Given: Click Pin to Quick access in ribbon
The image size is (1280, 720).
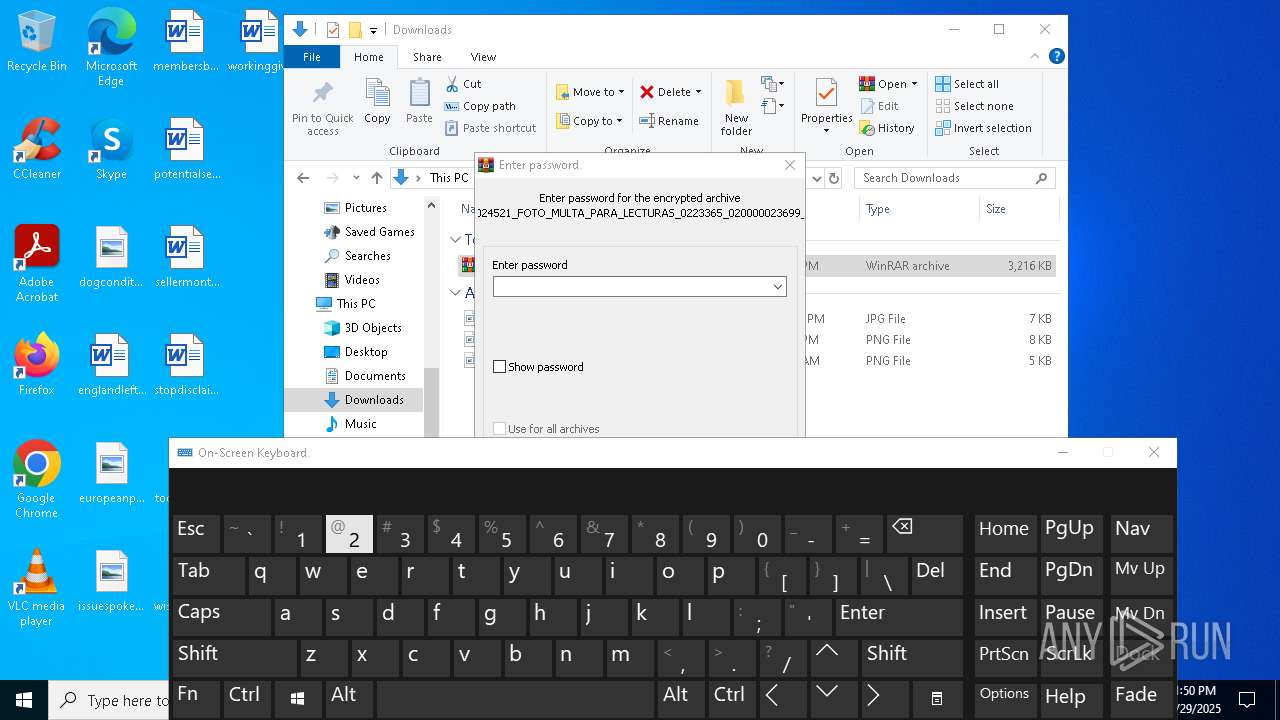Looking at the screenshot, I should (322, 108).
